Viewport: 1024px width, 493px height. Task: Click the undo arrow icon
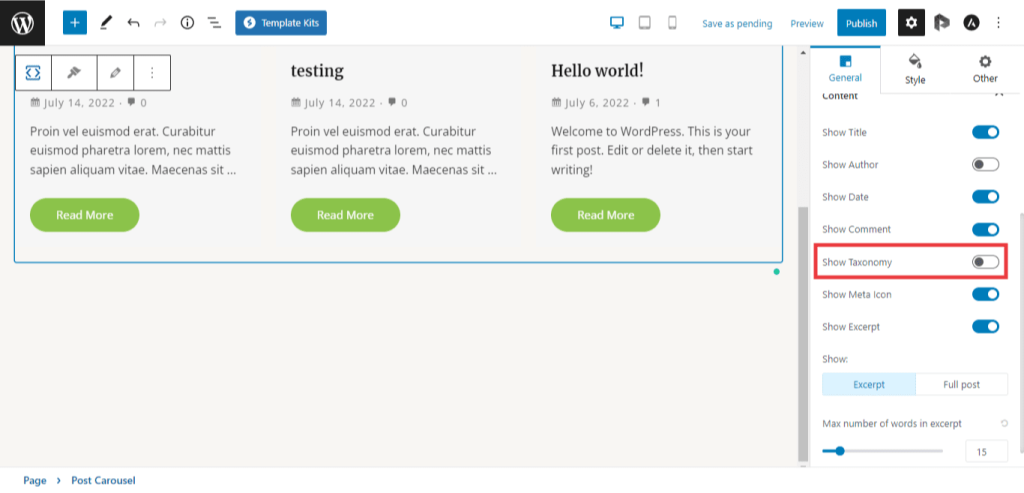tap(133, 22)
